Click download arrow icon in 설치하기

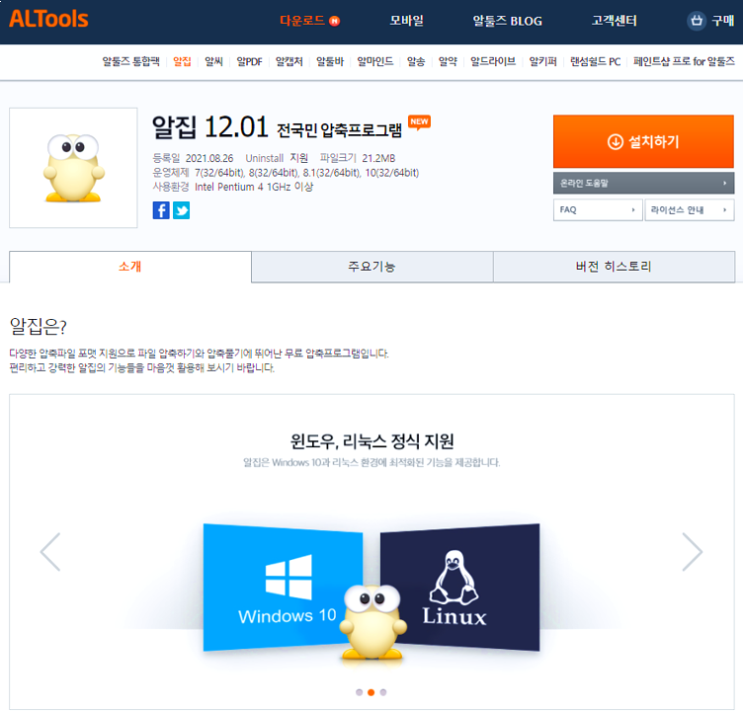click(x=615, y=141)
